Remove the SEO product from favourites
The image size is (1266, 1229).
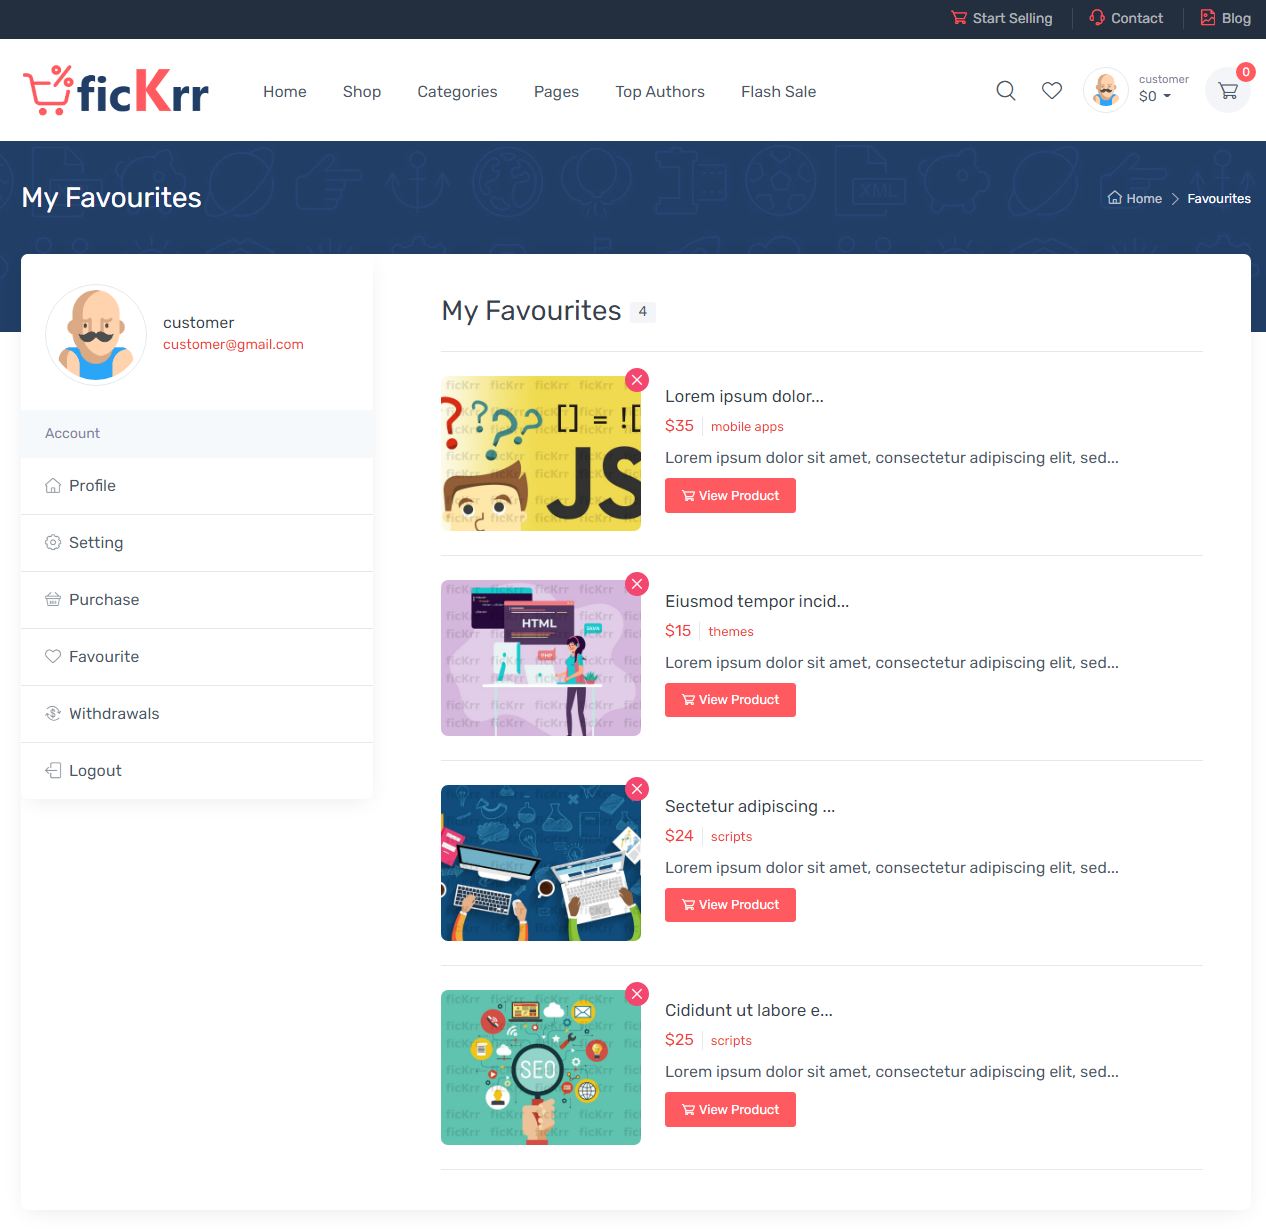point(637,994)
